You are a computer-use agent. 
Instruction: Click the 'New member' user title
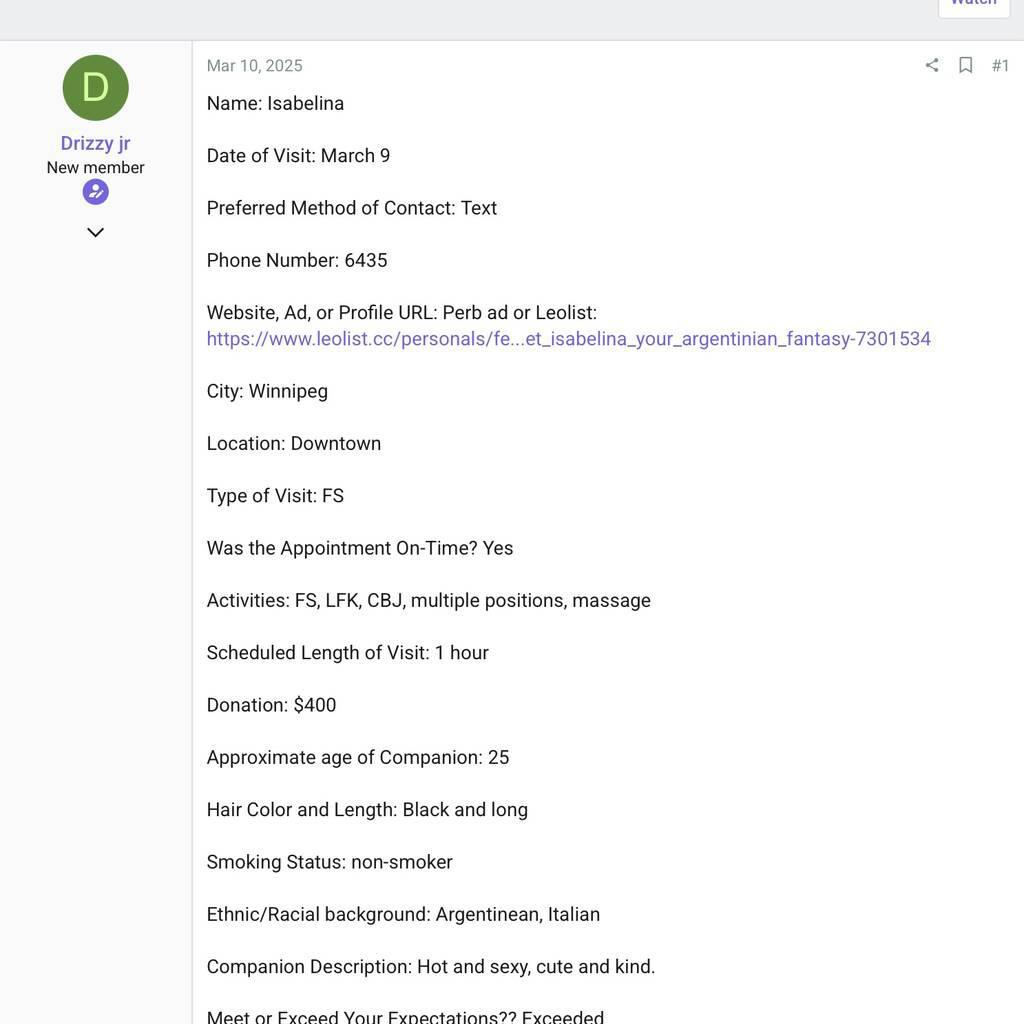[96, 168]
